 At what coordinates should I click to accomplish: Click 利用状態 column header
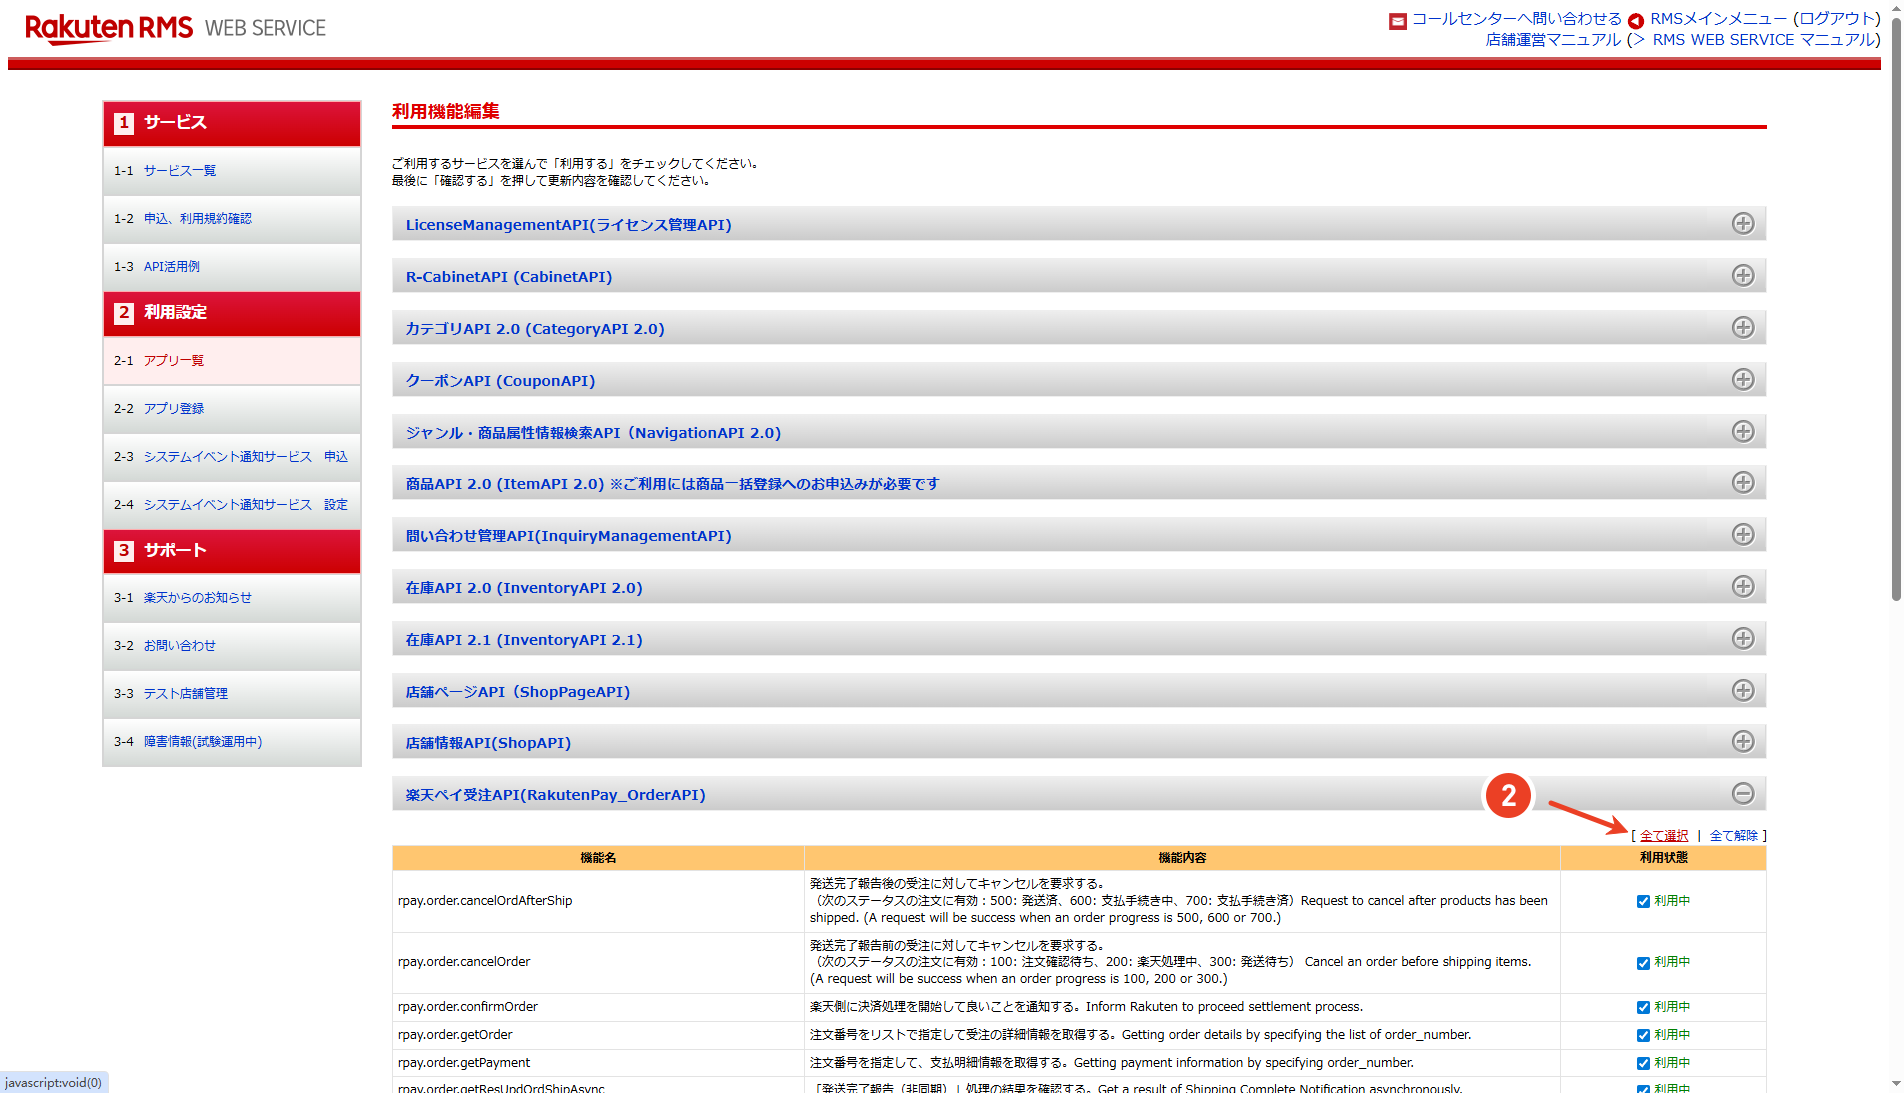1663,858
